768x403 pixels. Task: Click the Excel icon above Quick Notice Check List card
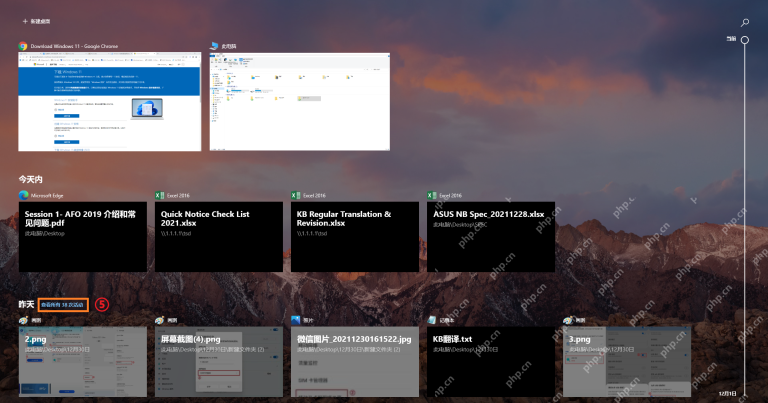(159, 195)
